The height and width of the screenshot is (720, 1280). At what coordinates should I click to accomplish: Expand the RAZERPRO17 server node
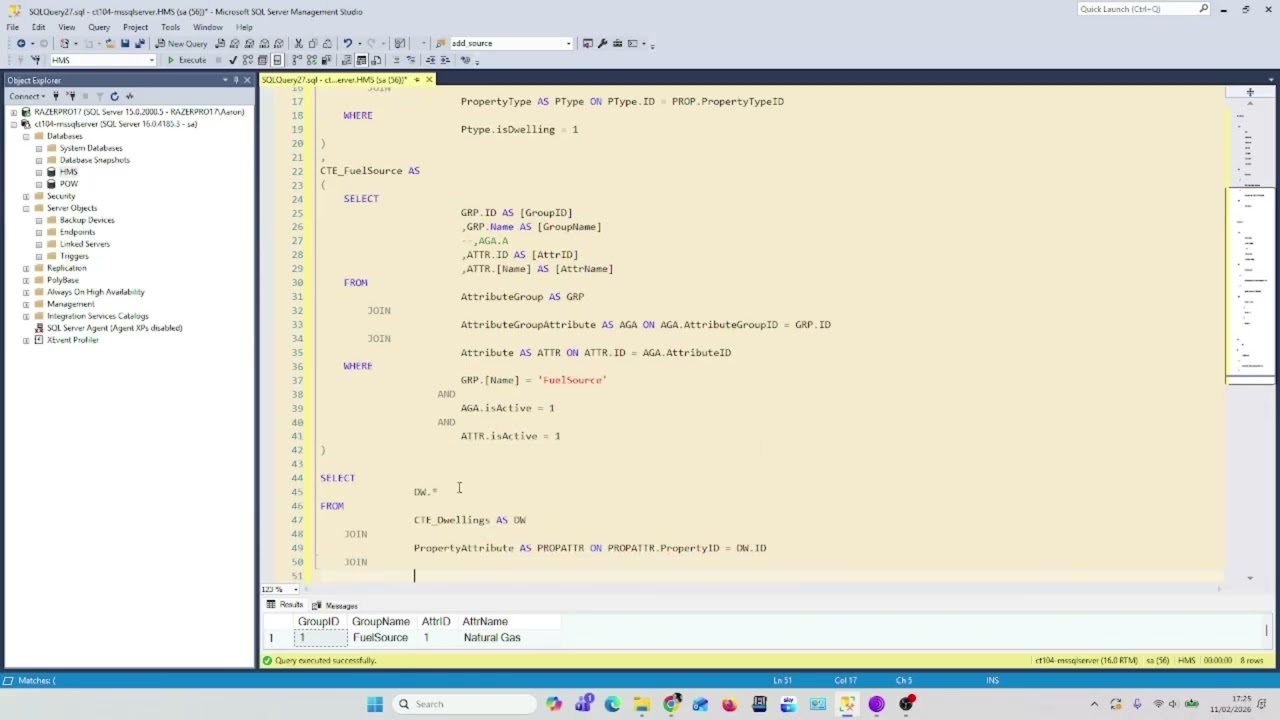pos(14,112)
